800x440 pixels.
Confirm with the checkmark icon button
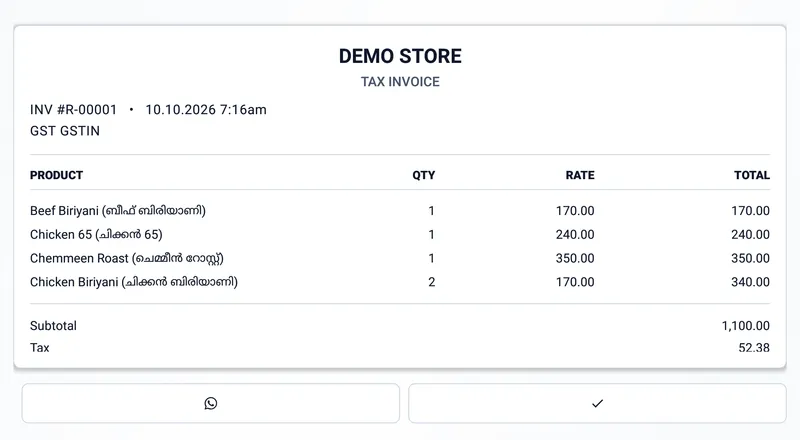coord(597,403)
